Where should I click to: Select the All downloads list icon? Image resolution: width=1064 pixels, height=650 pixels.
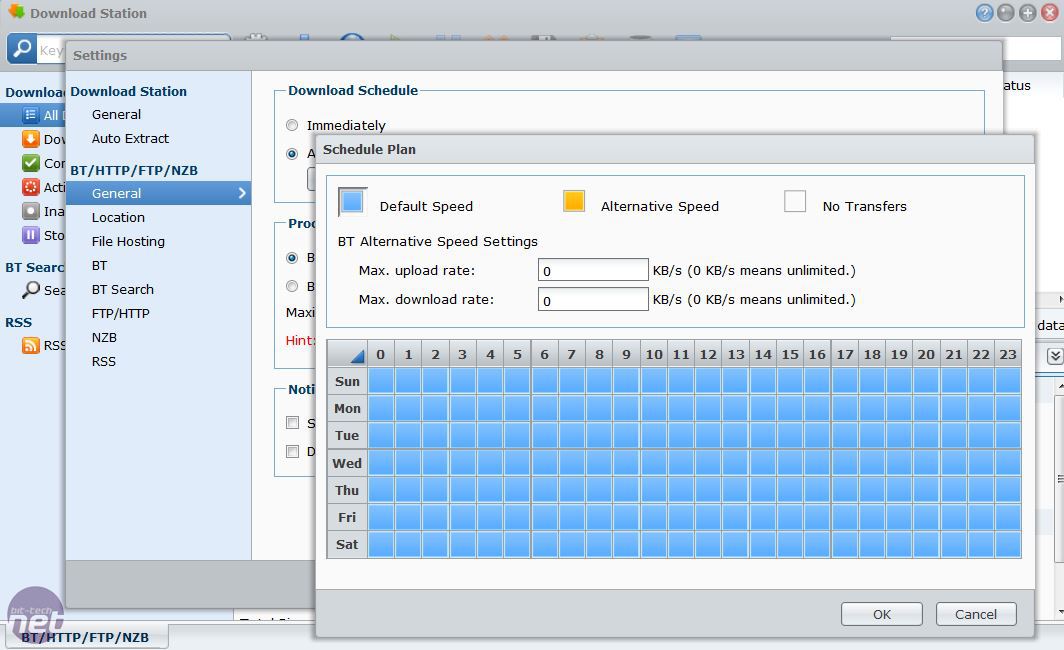coord(31,115)
